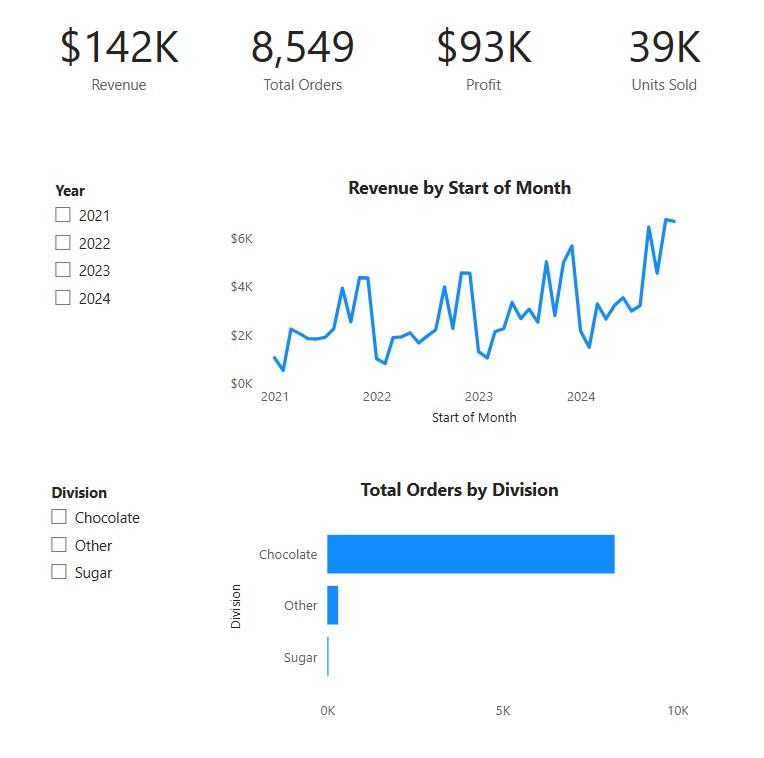Click the $4K y-axis label
Image resolution: width=764 pixels, height=758 pixels.
[242, 286]
